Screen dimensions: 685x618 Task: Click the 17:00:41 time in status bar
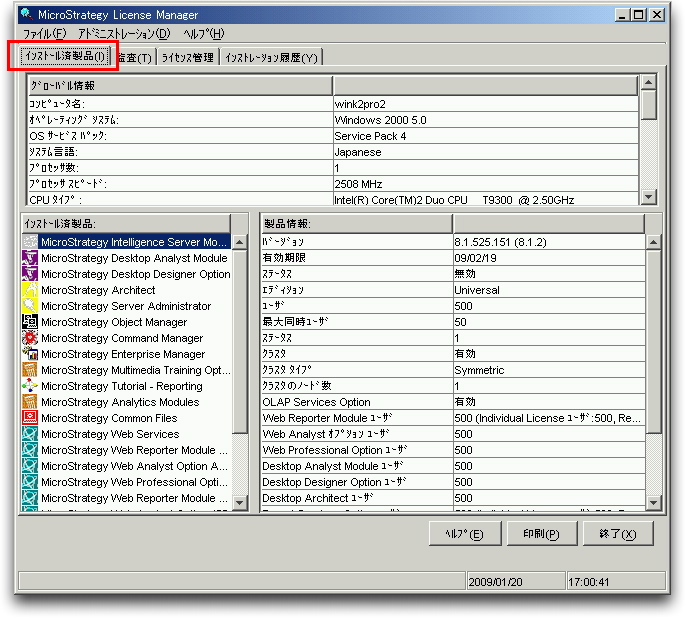click(x=588, y=582)
